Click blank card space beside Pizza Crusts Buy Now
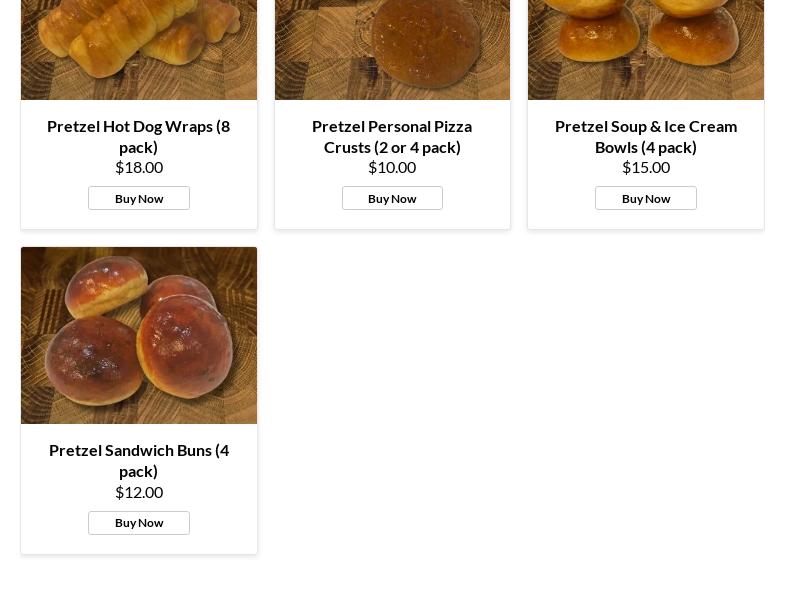The image size is (785, 593). pos(476,199)
